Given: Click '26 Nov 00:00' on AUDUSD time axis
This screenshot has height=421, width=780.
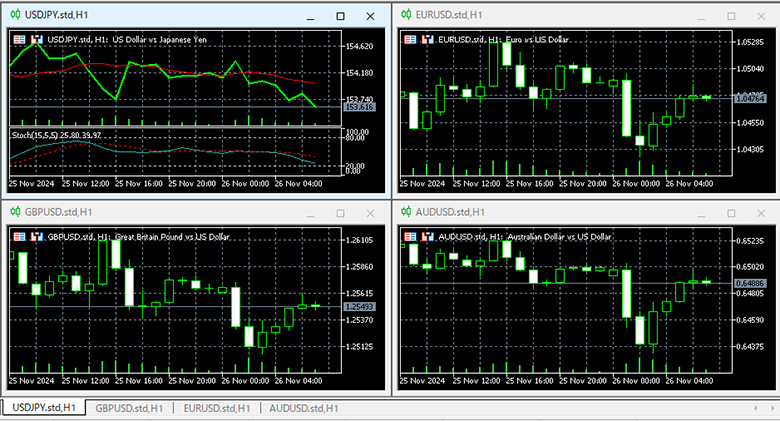Looking at the screenshot, I should (636, 381).
